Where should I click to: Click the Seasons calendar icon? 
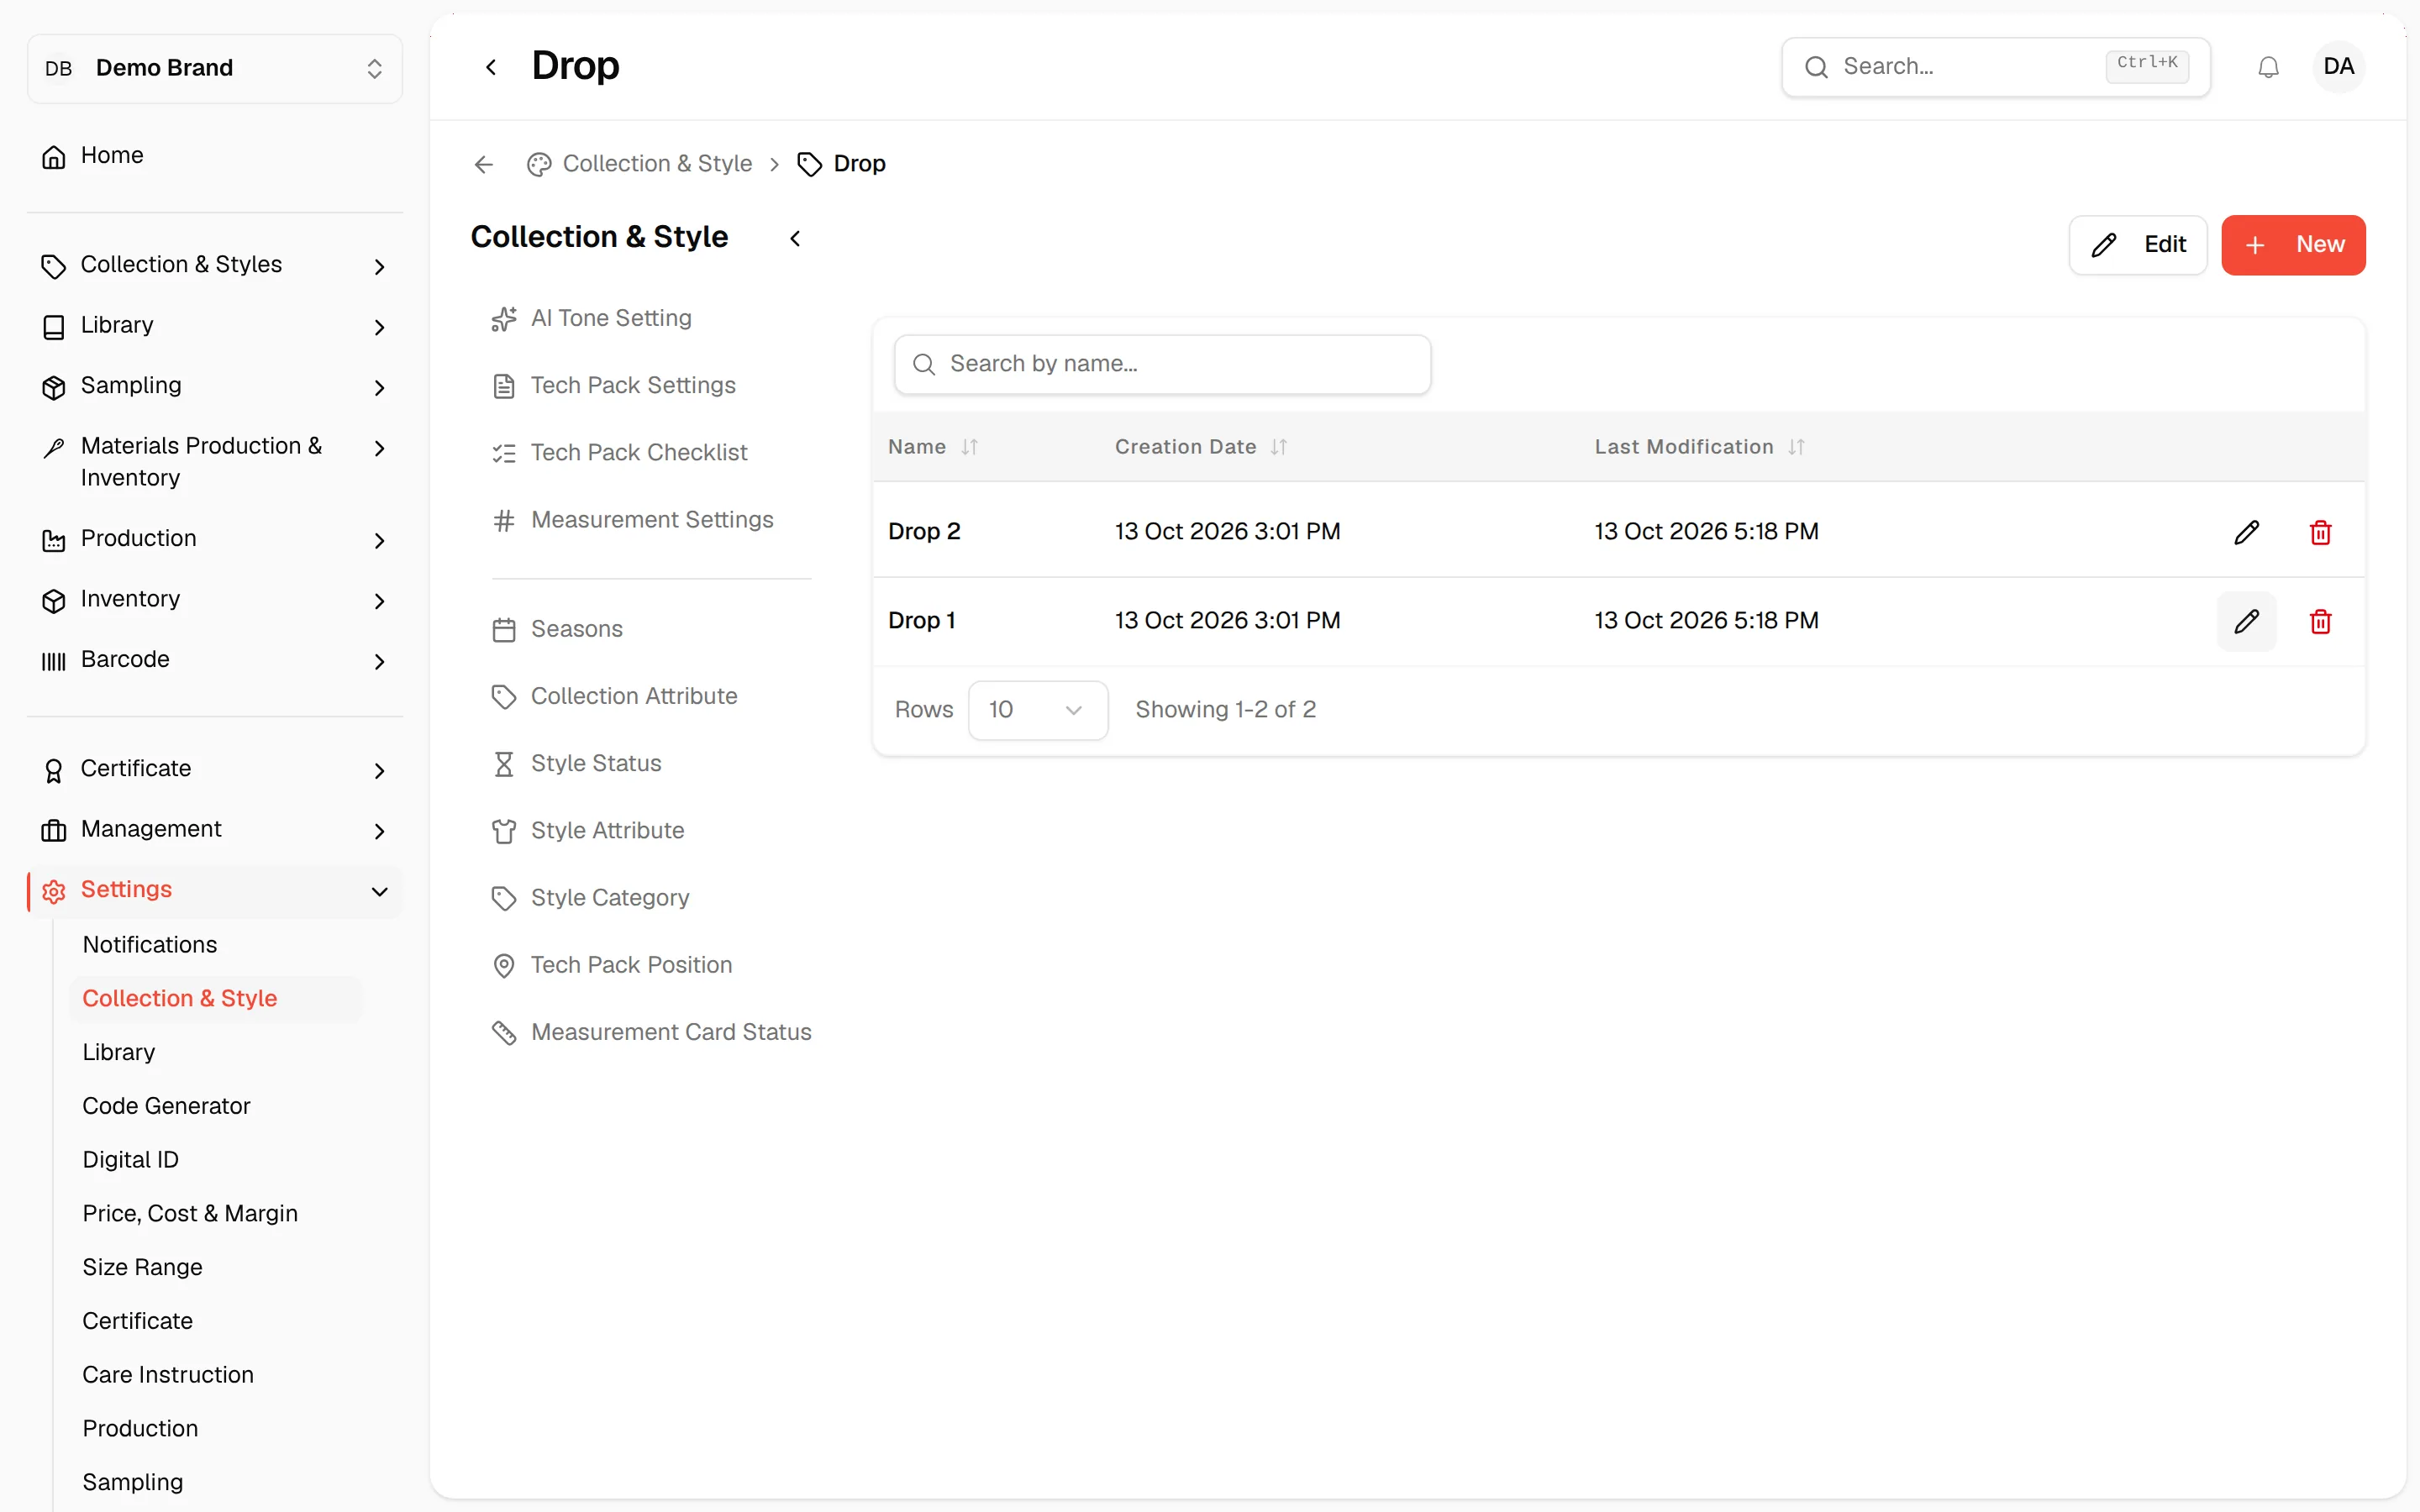click(504, 630)
